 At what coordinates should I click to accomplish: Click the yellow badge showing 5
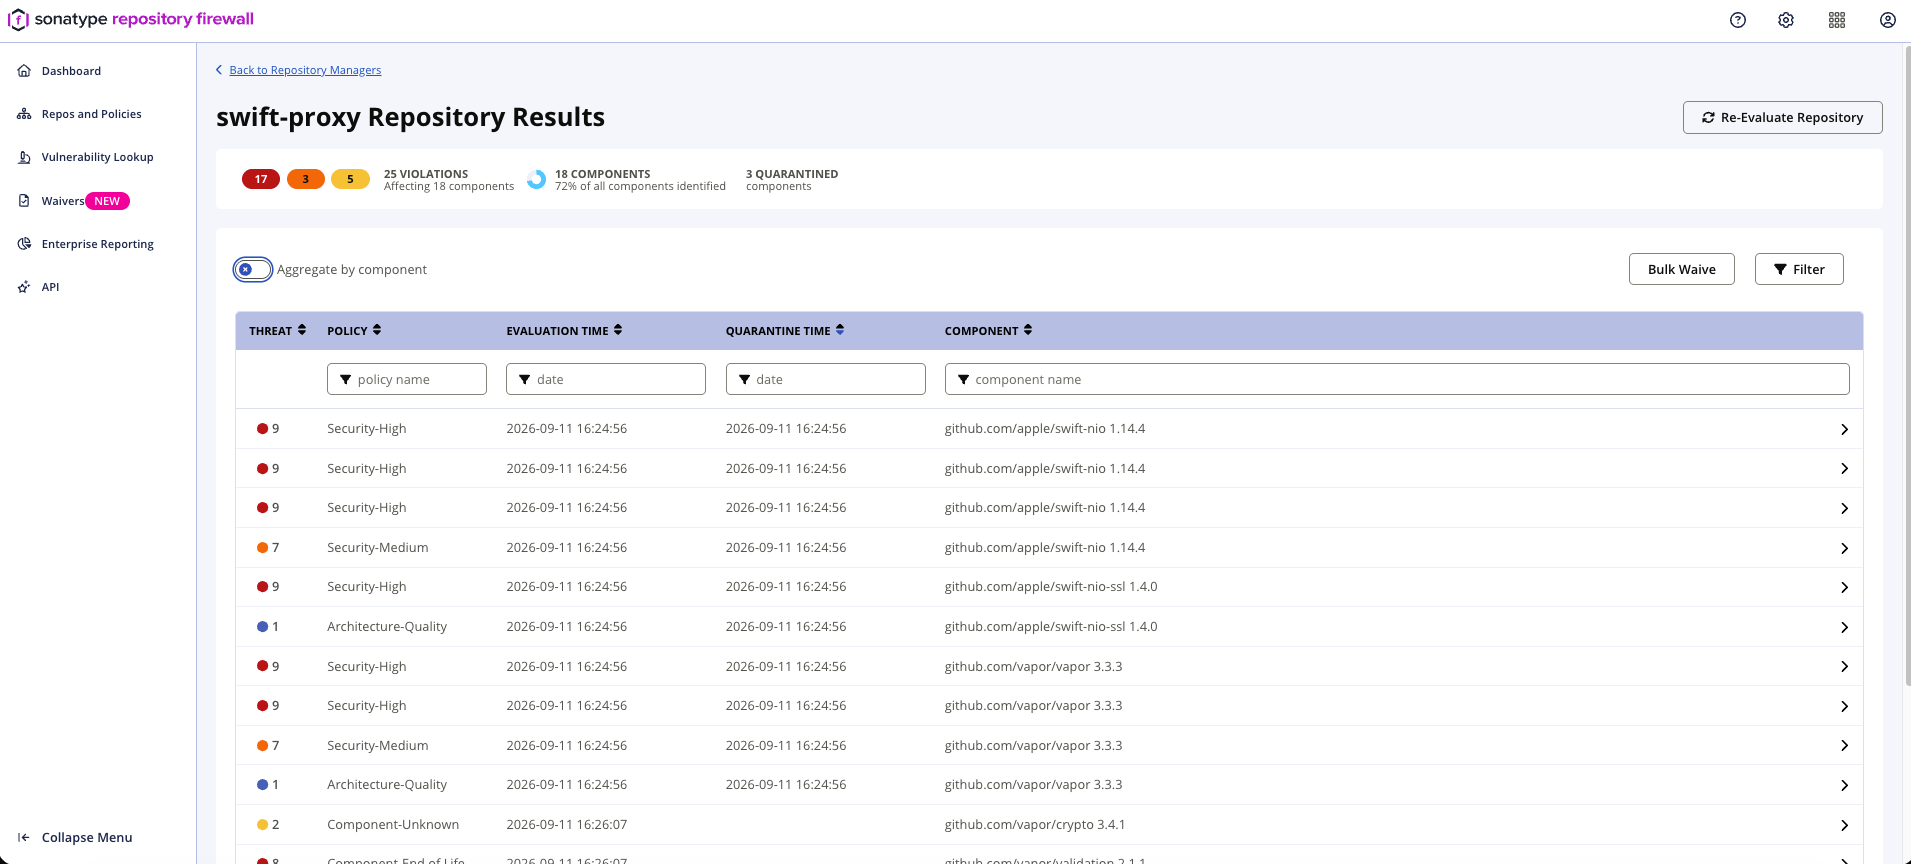(x=350, y=179)
